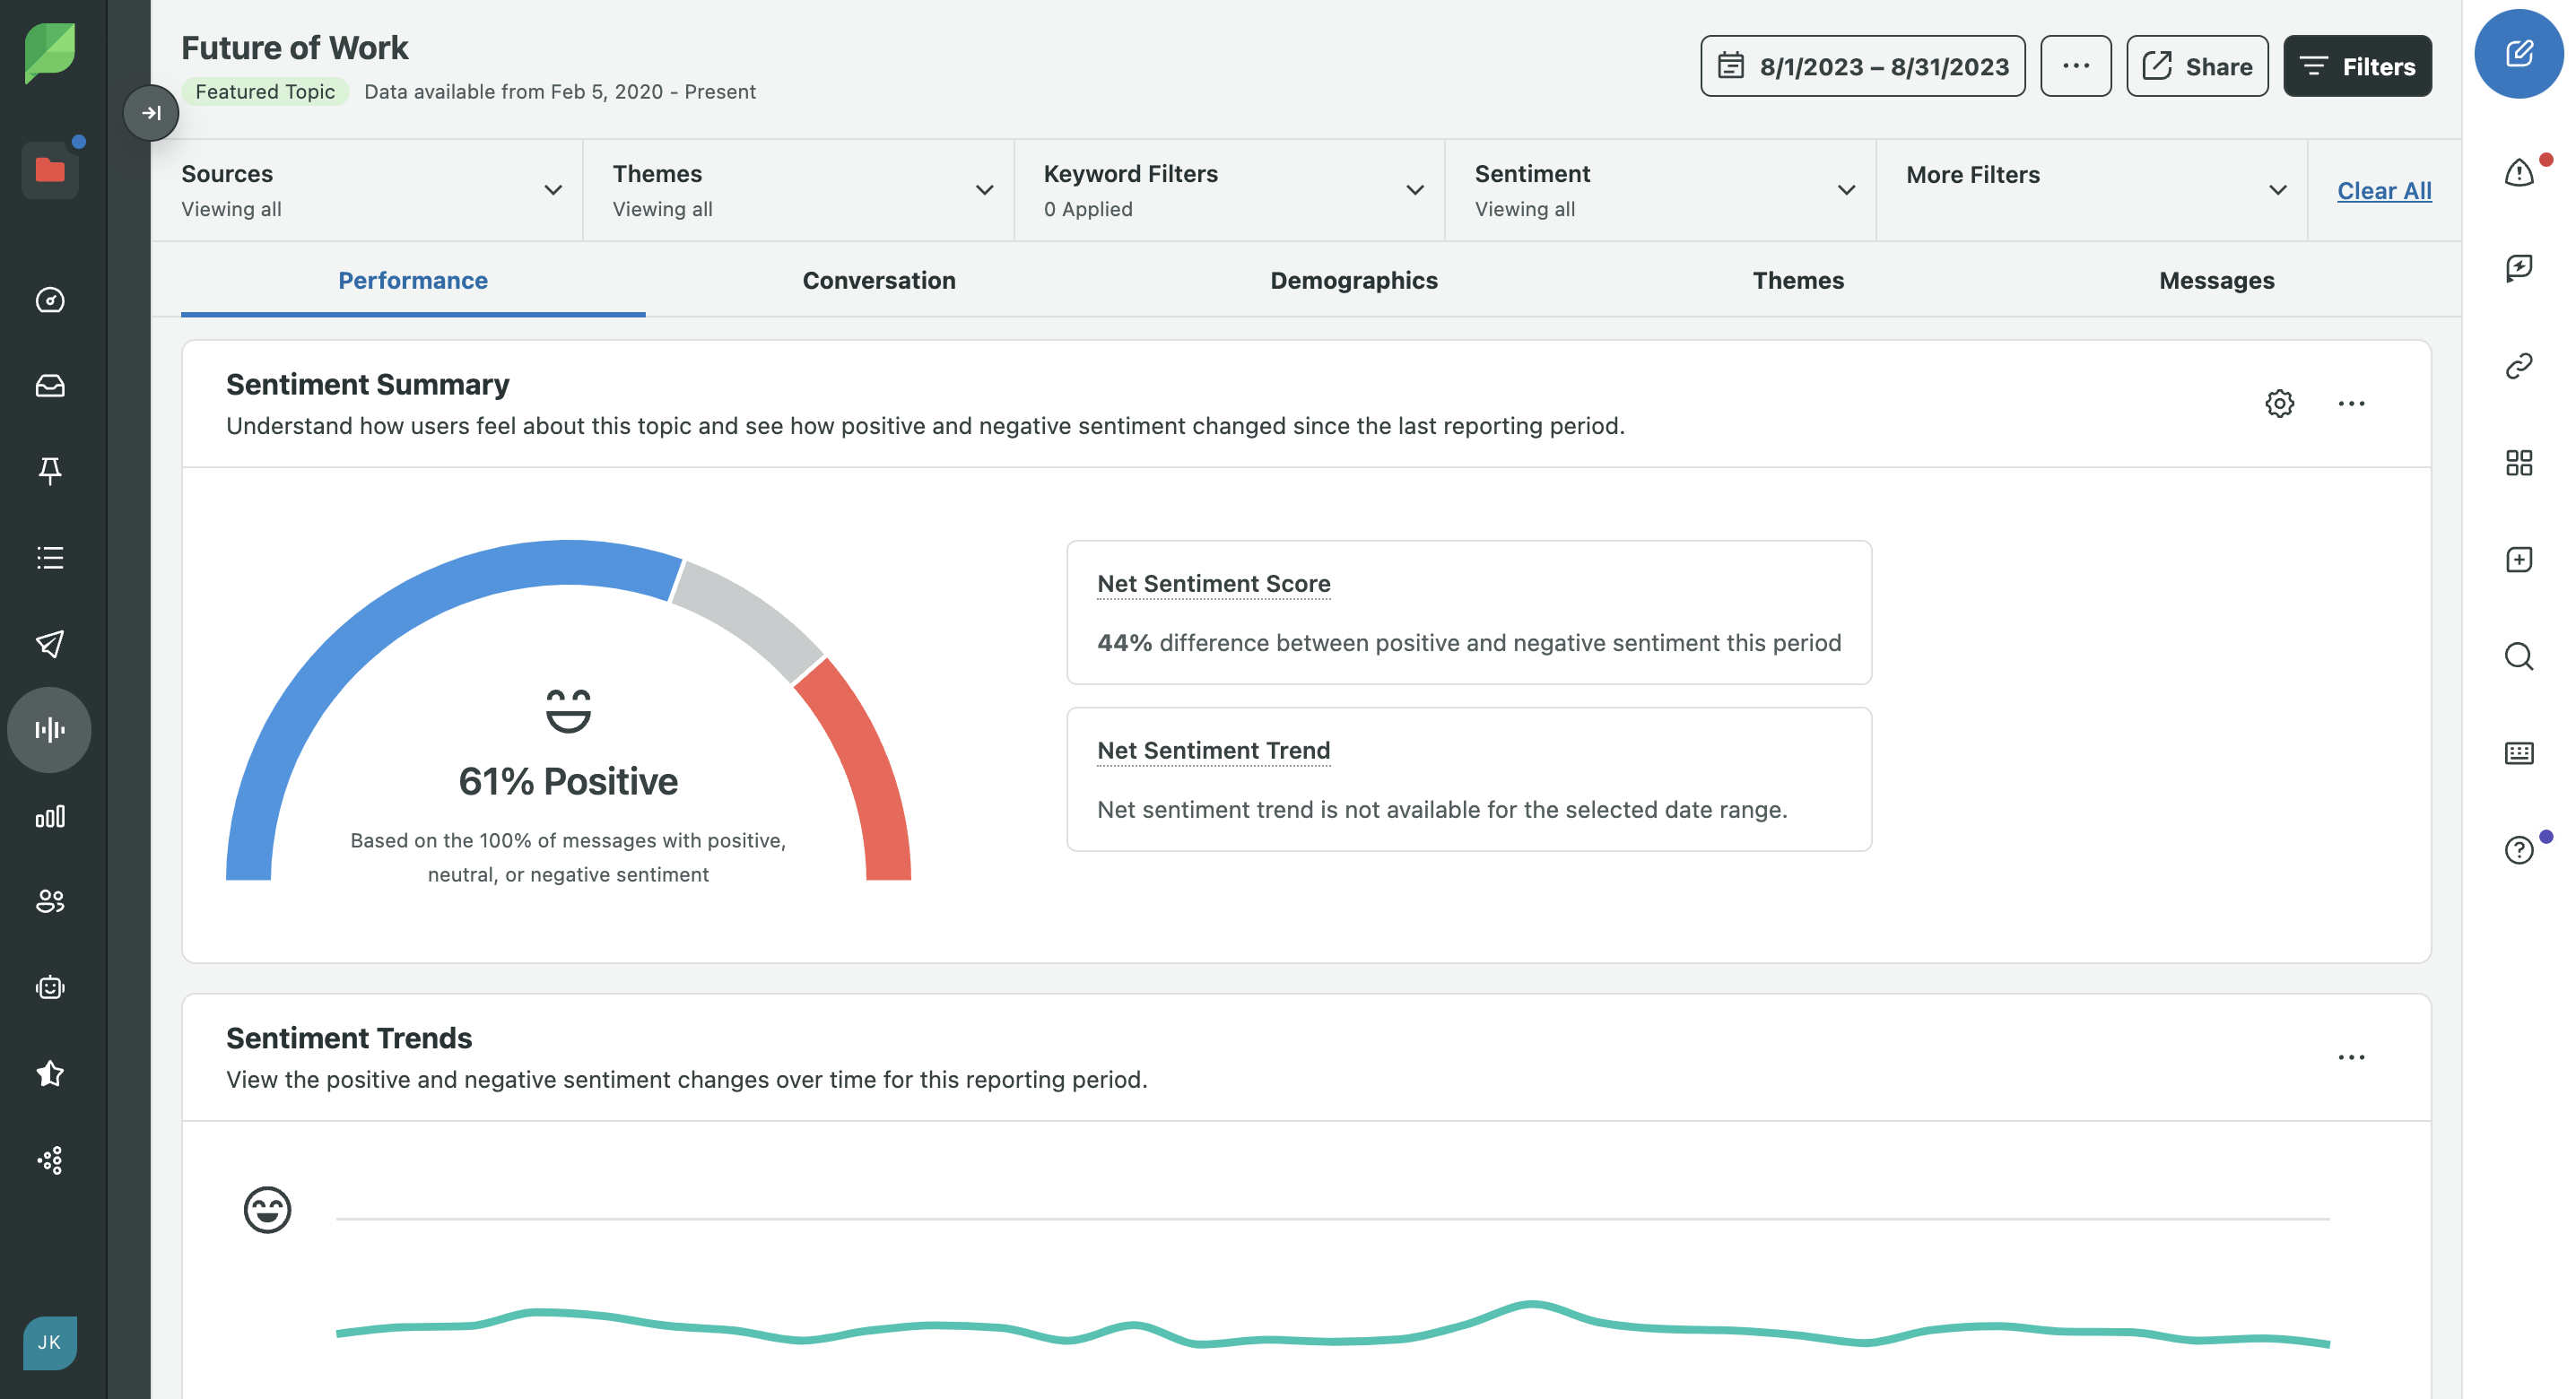Viewport: 2576px width, 1399px height.
Task: Click the Inbox tray icon in sidebar
Action: click(49, 386)
